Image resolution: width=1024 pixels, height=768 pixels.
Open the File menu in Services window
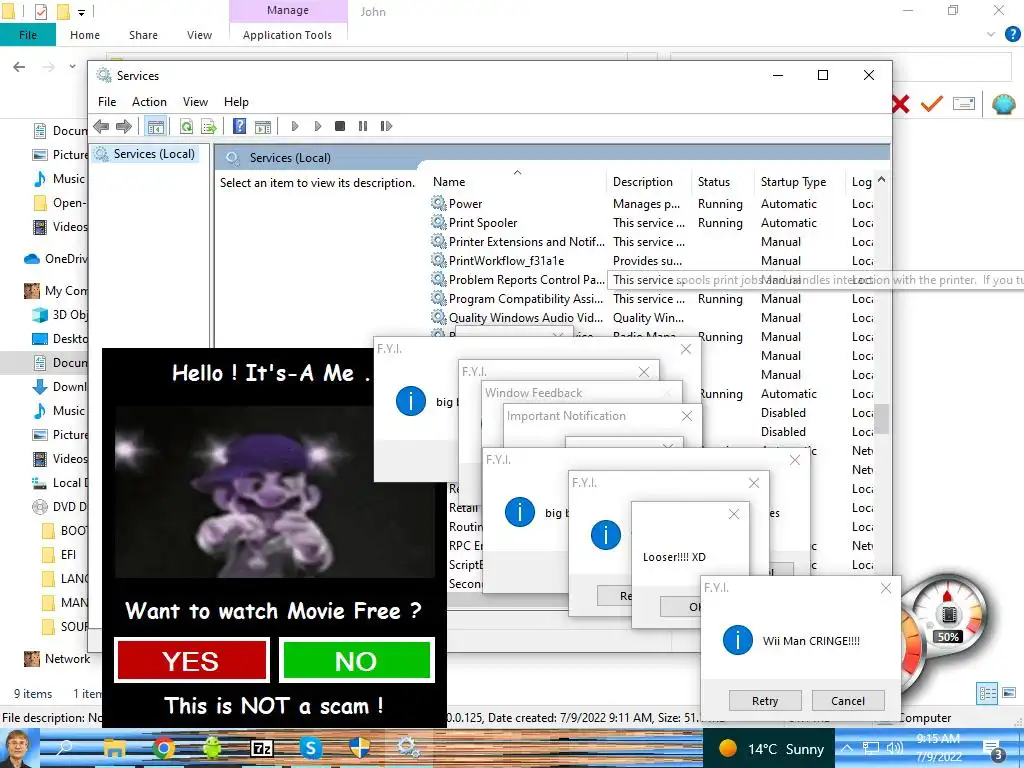(x=107, y=102)
